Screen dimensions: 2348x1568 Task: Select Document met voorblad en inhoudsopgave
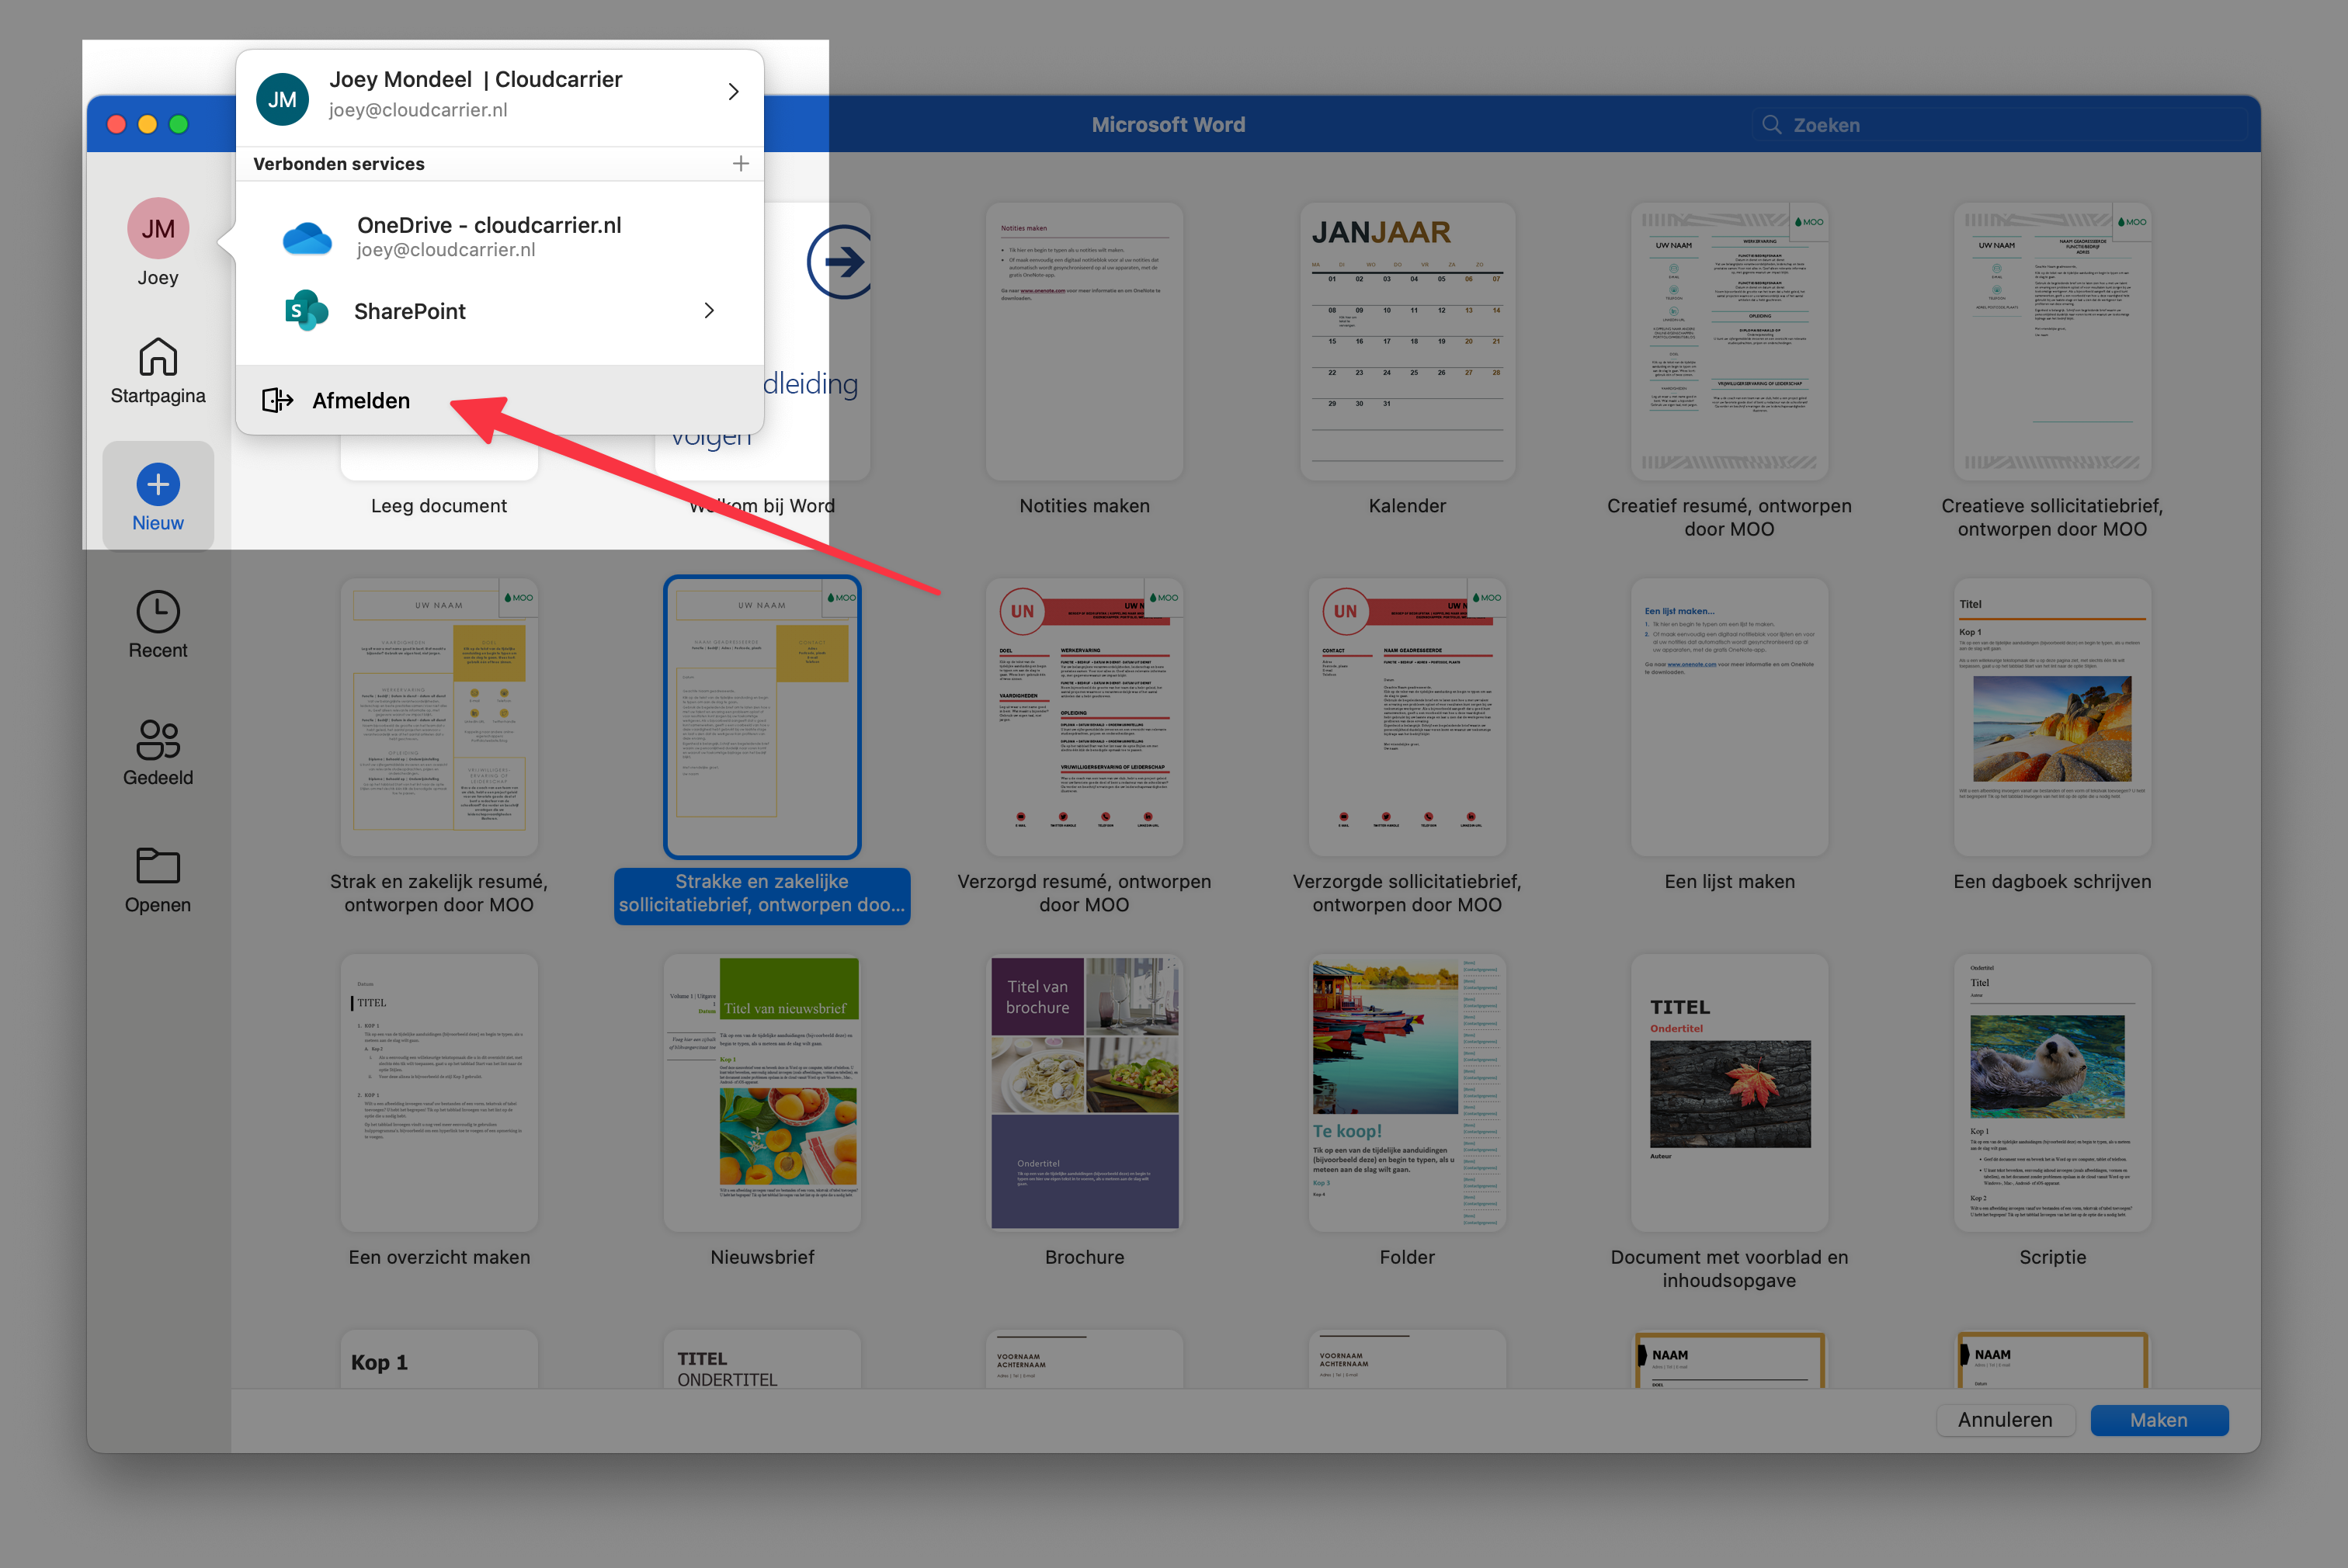click(x=1729, y=1093)
